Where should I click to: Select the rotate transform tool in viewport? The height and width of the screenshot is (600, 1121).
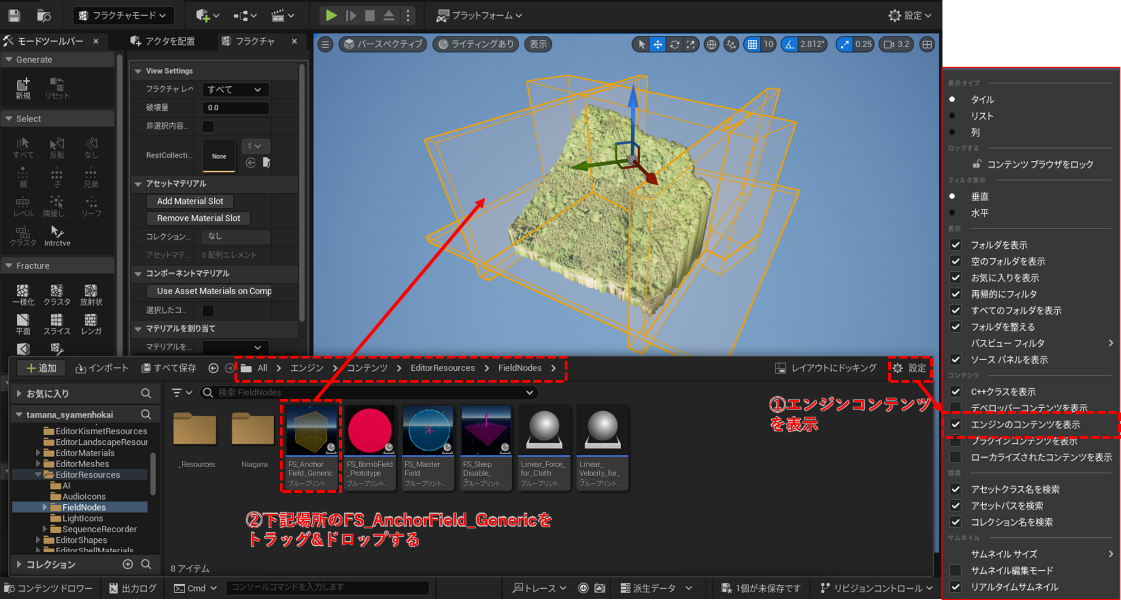point(675,45)
